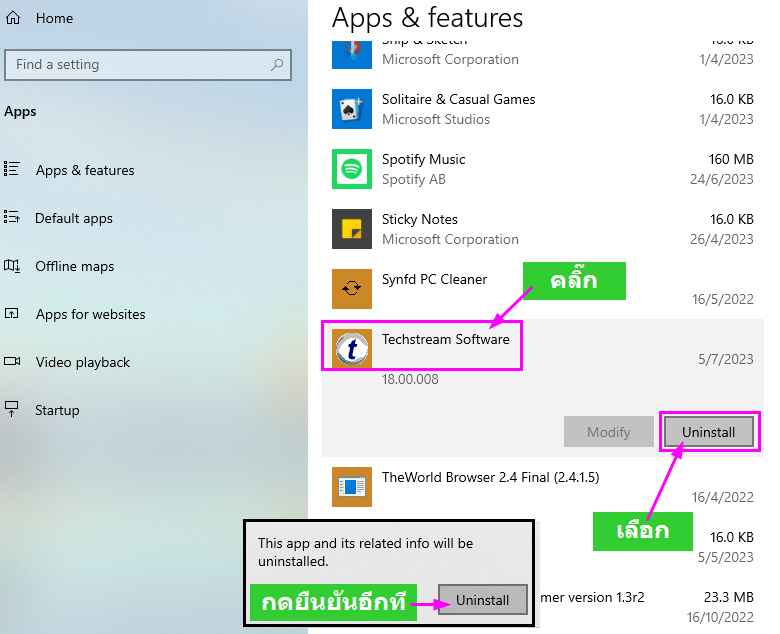The width and height of the screenshot is (780, 634).
Task: Open Startup settings
Action: click(x=57, y=410)
